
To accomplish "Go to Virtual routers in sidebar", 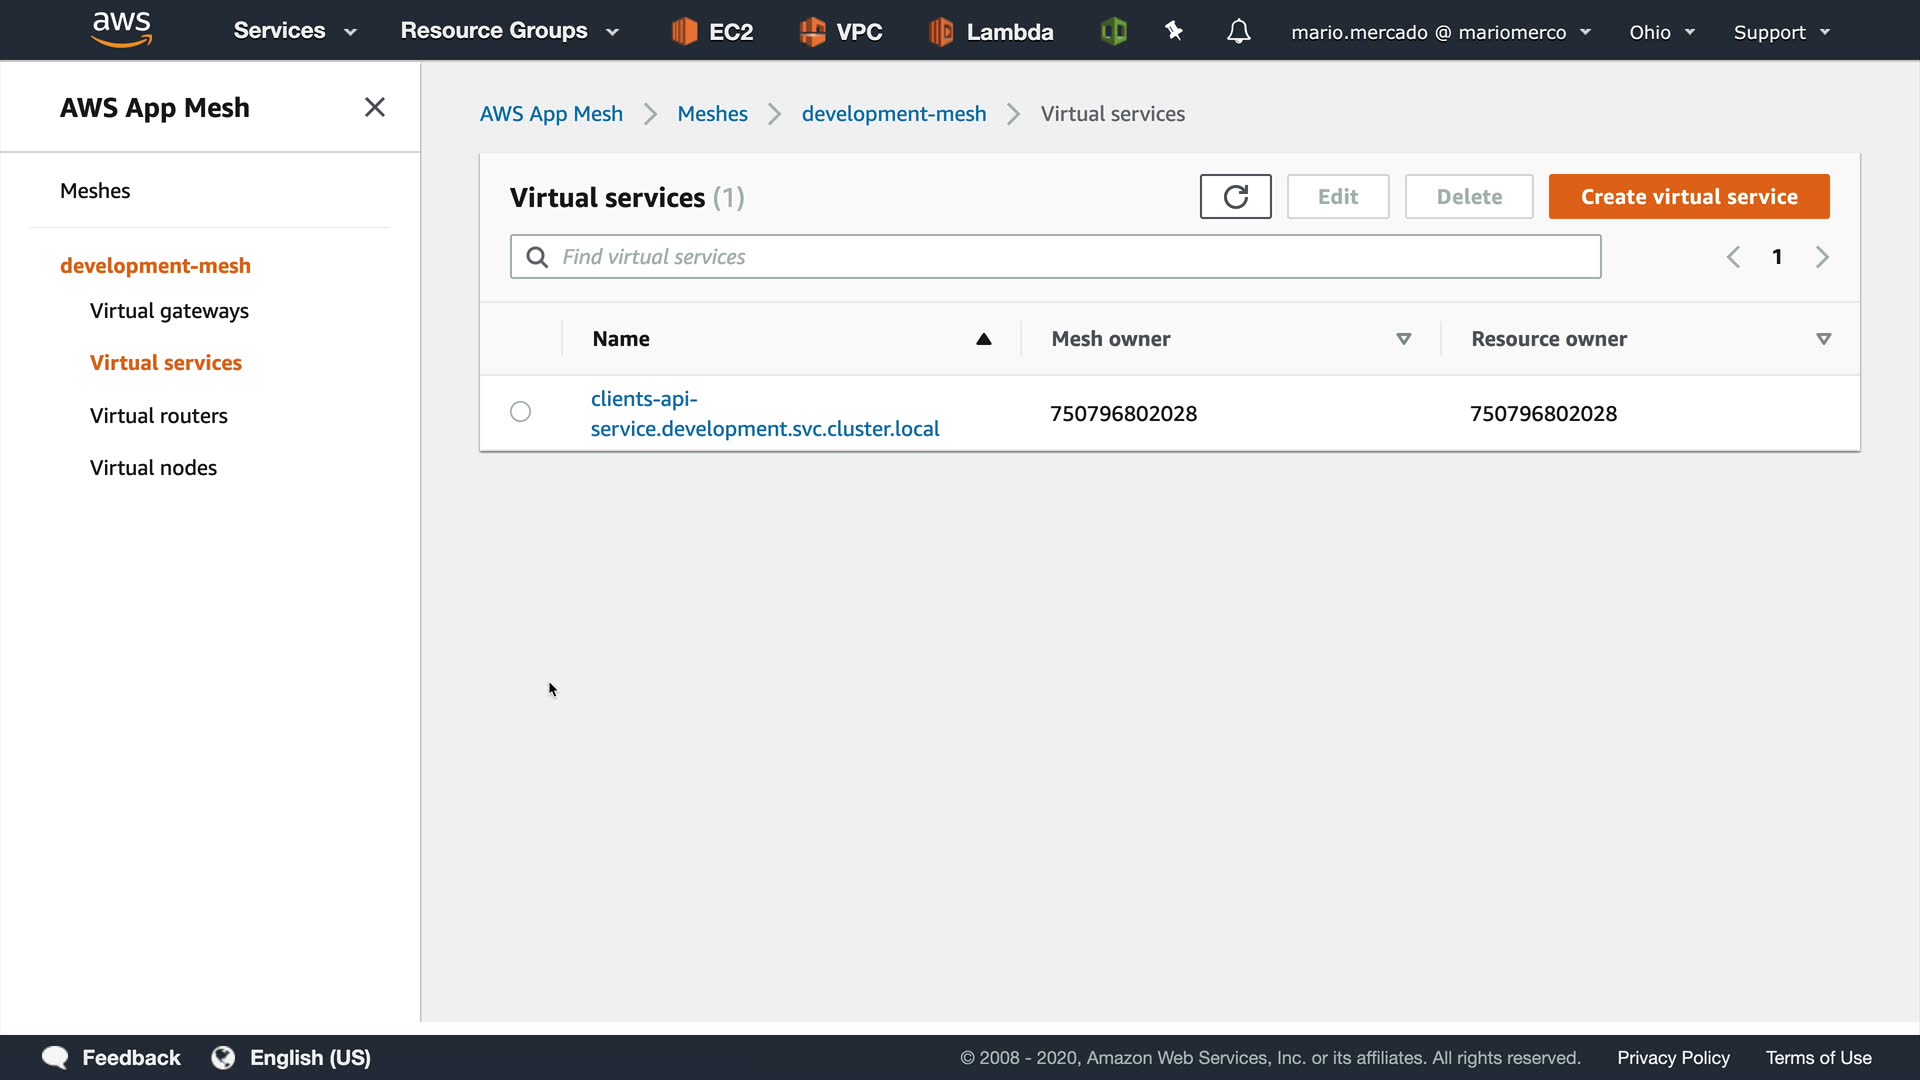I will pos(158,415).
